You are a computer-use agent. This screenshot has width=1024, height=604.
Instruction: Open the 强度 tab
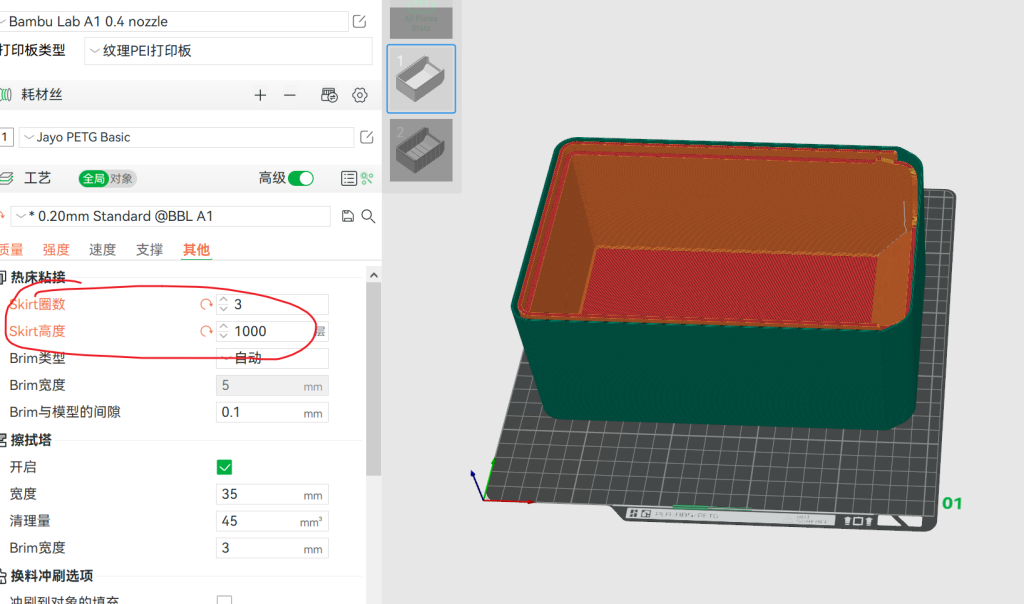click(x=56, y=250)
